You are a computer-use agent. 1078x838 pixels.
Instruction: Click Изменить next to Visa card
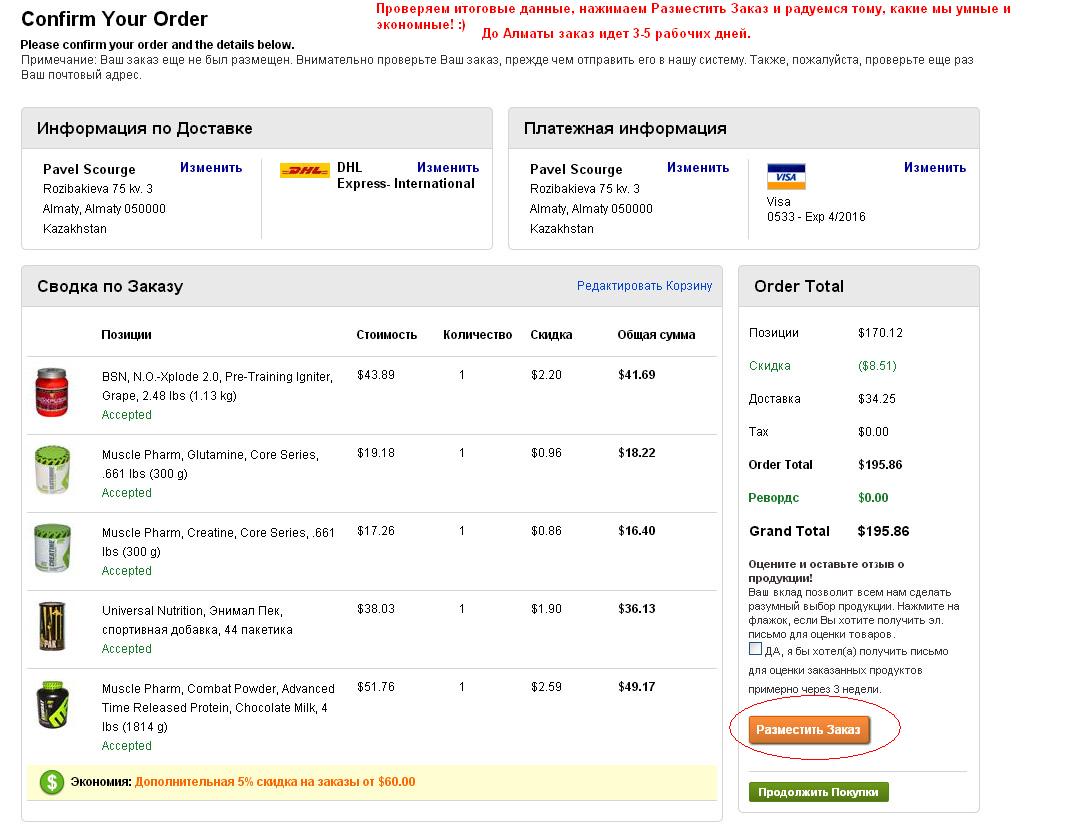pyautogui.click(x=935, y=167)
